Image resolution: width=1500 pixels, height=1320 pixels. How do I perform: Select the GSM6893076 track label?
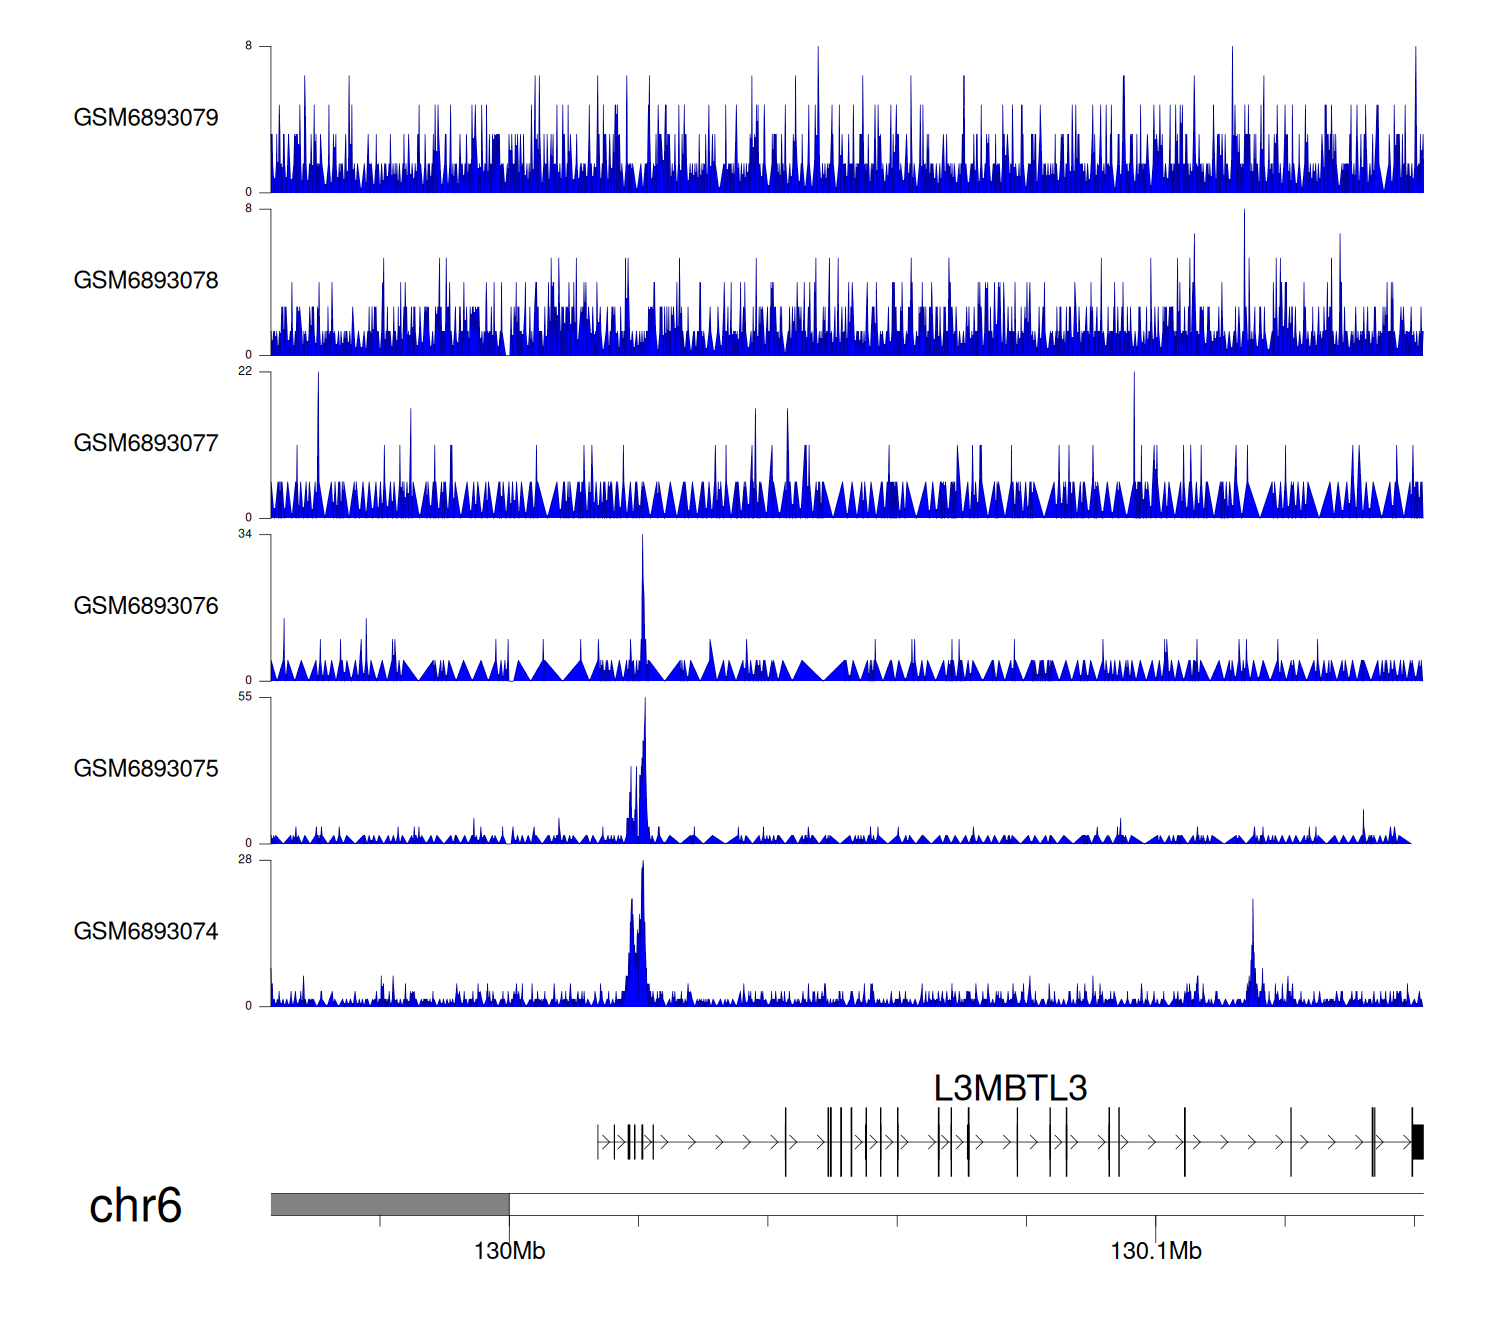tap(146, 606)
